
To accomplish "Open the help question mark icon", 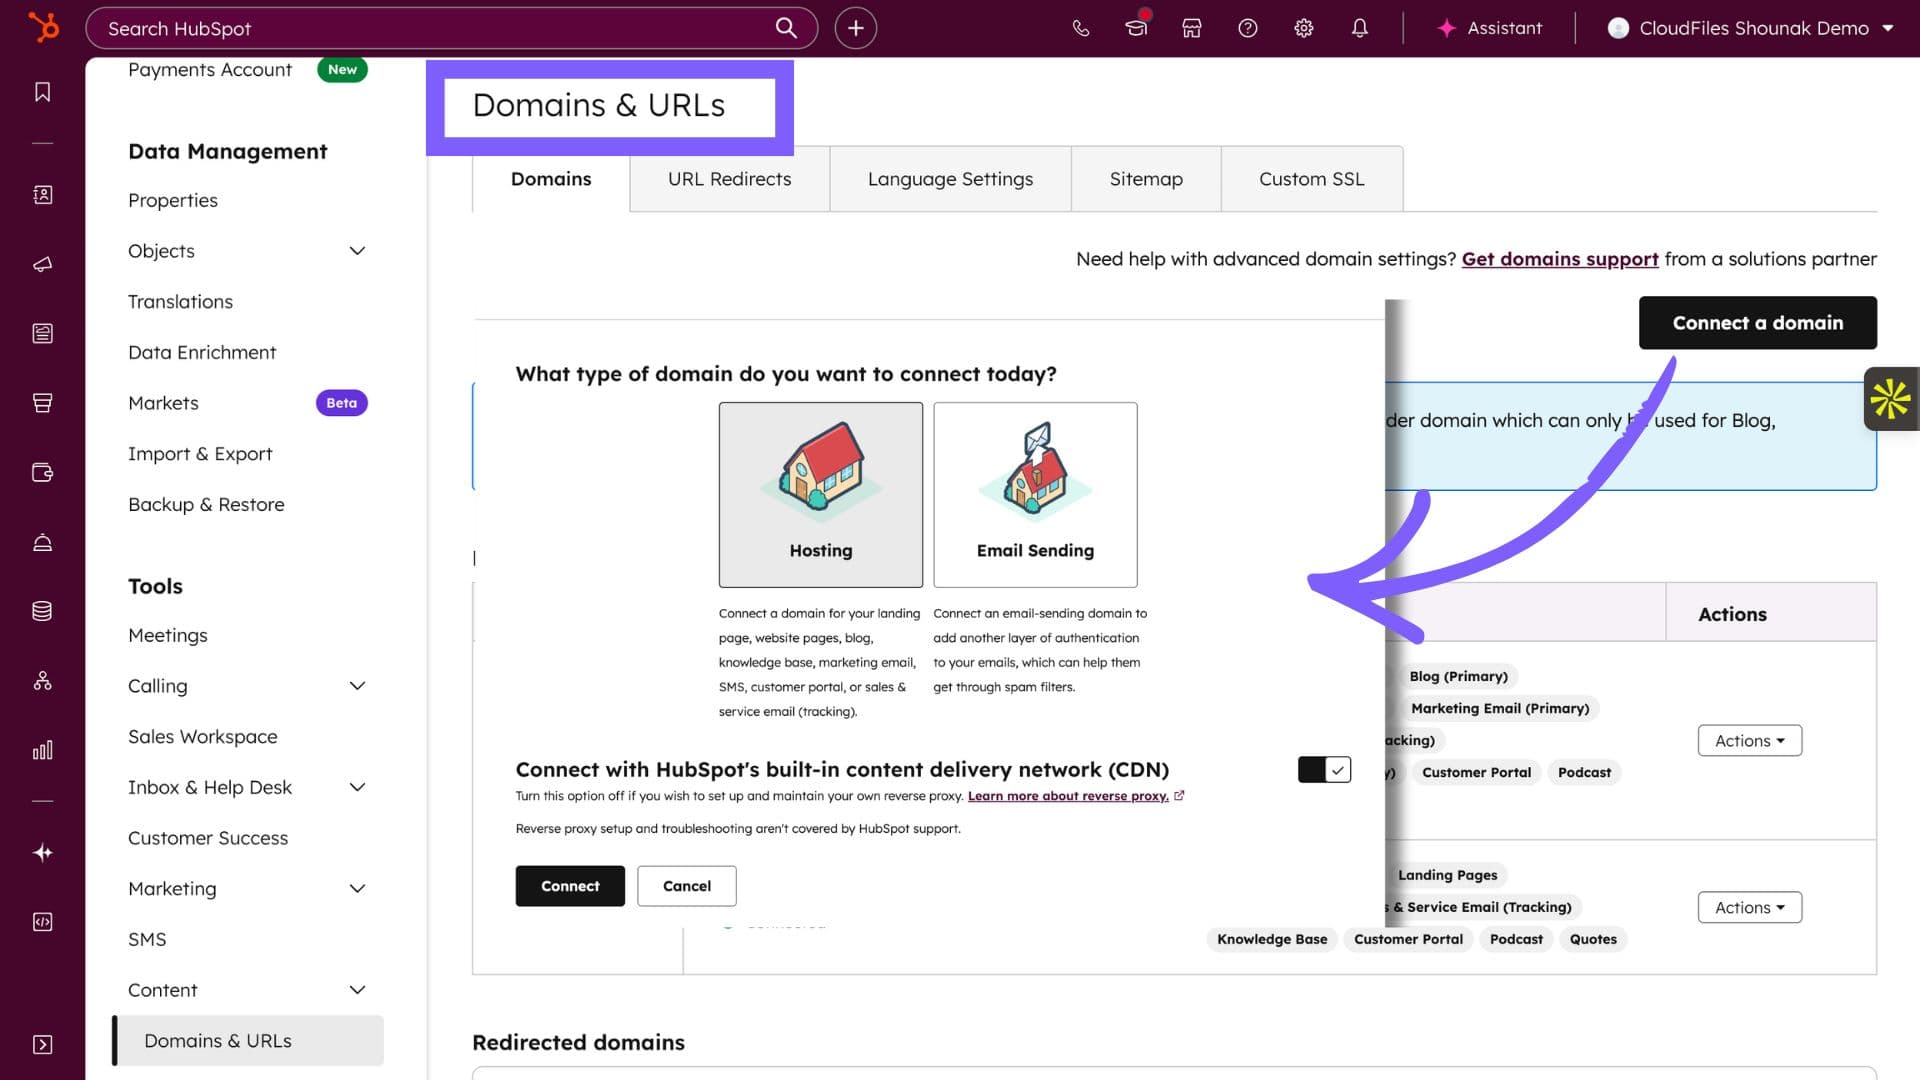I will 1247,28.
